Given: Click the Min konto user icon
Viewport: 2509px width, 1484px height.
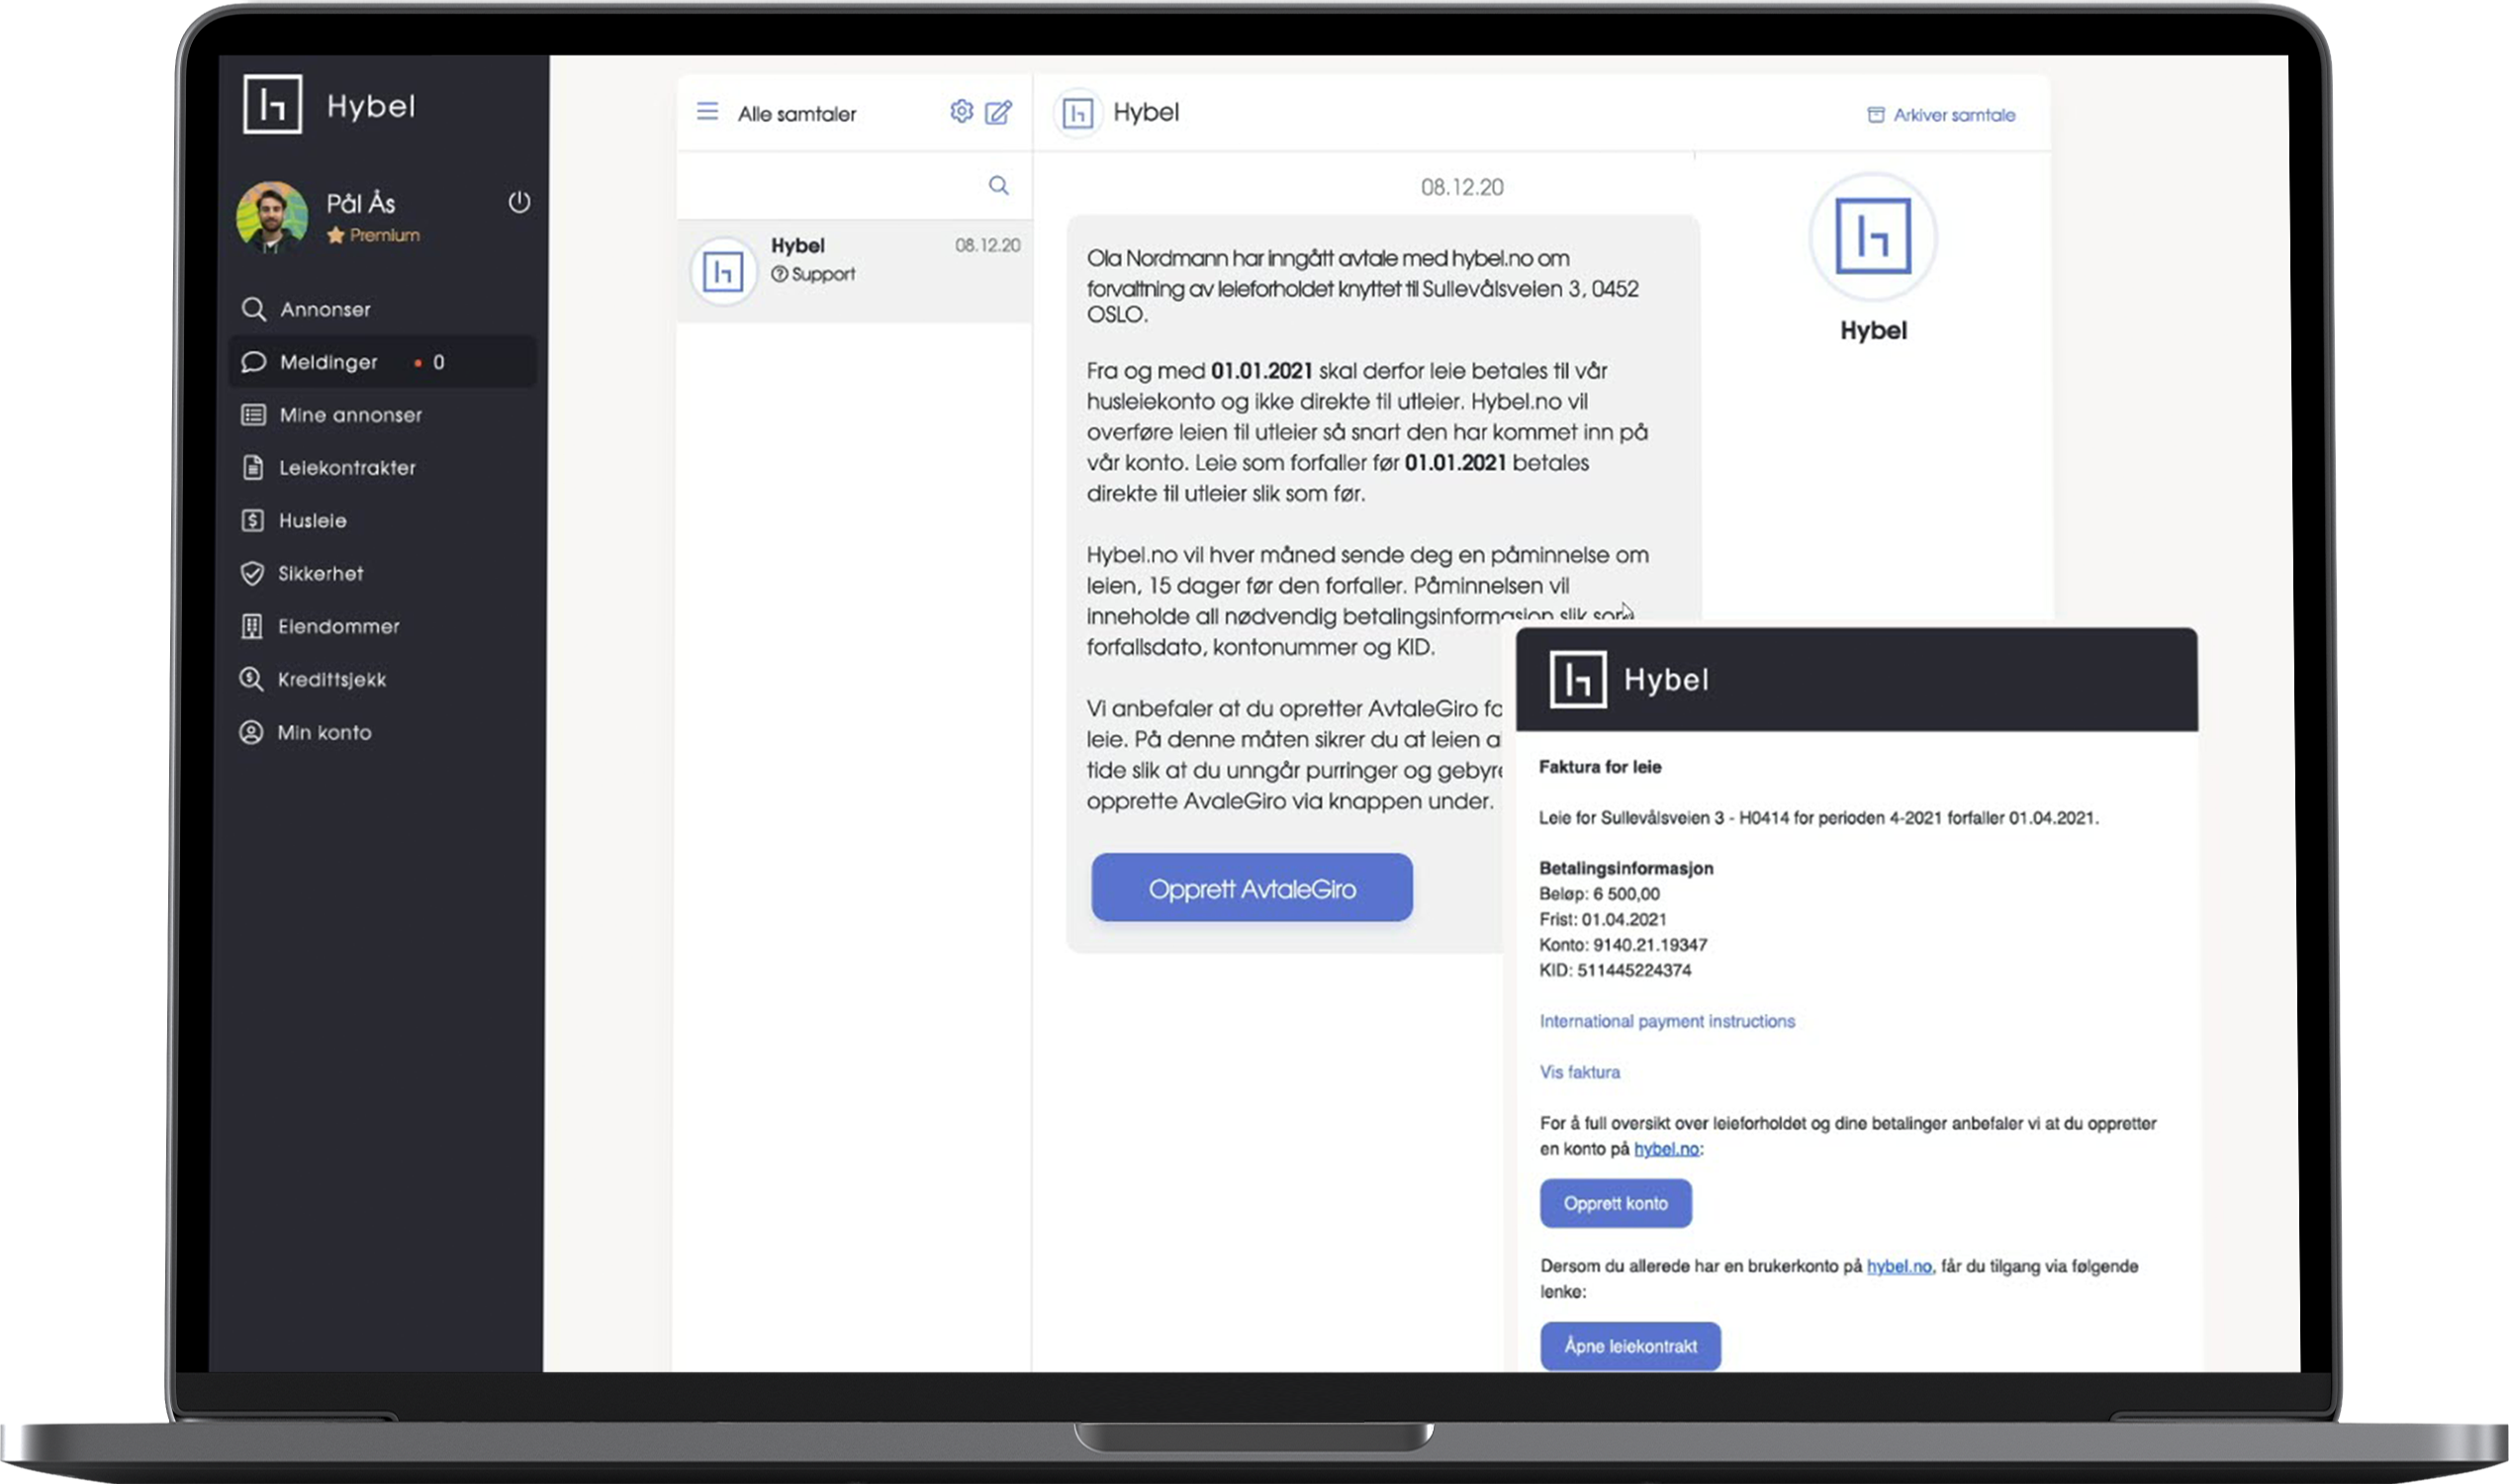Looking at the screenshot, I should [x=251, y=733].
